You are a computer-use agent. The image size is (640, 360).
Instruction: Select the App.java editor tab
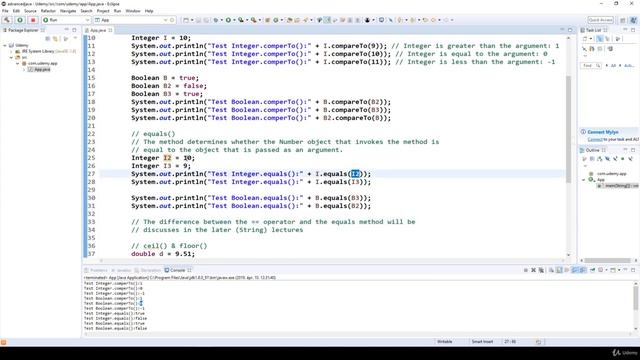(98, 30)
